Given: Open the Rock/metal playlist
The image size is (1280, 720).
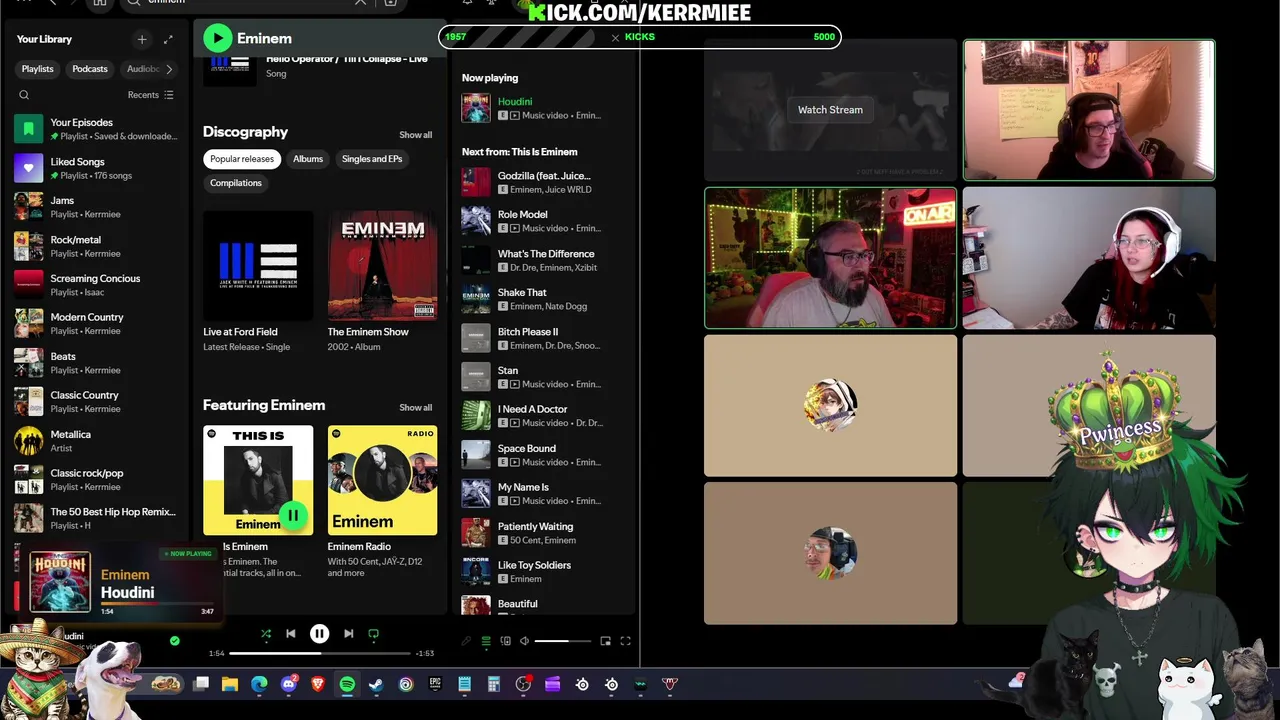Looking at the screenshot, I should (x=97, y=246).
